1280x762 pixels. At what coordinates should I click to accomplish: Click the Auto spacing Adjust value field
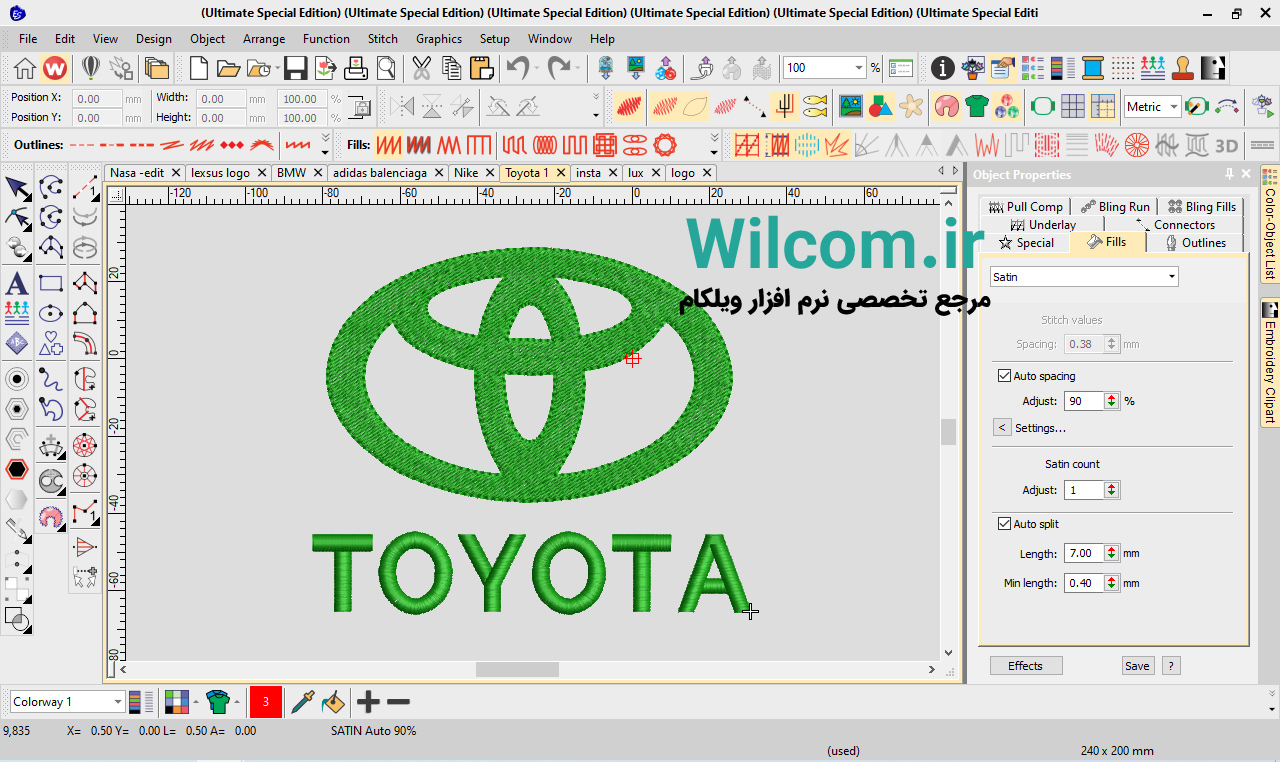[1084, 401]
